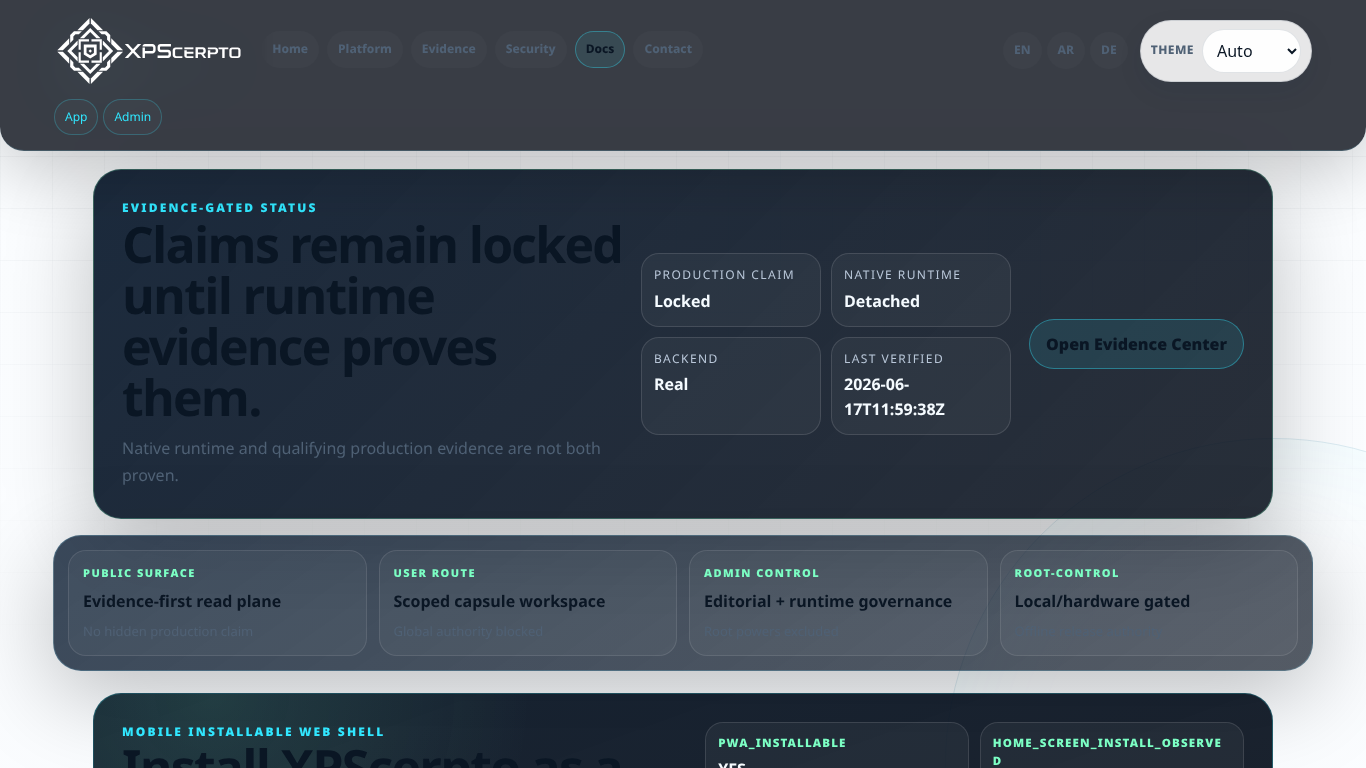Click the Last Verified timestamp card

pyautogui.click(x=921, y=386)
